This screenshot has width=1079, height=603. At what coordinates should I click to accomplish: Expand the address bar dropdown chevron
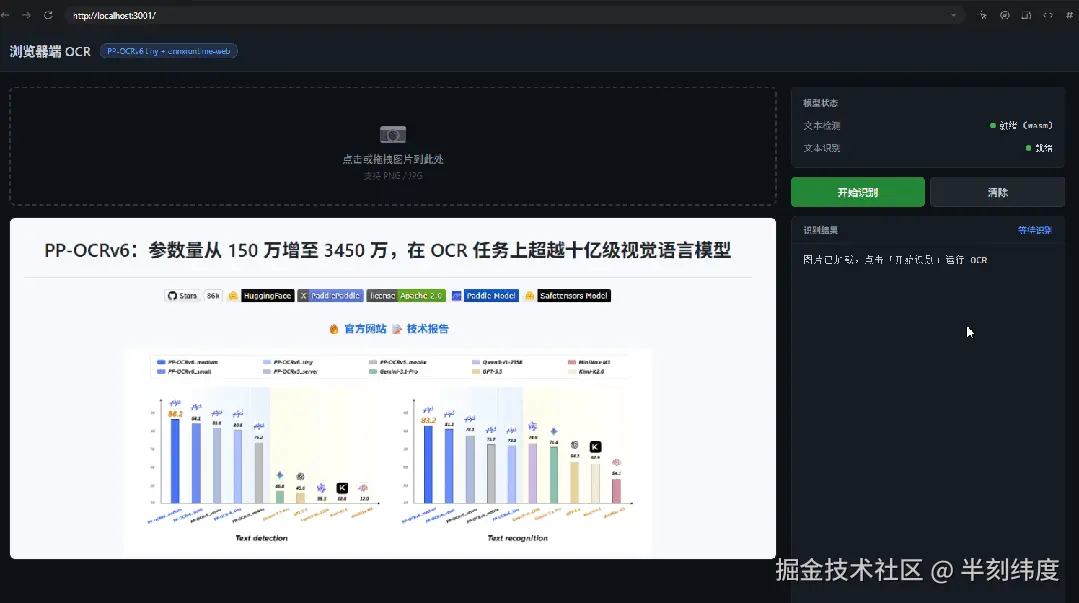(x=953, y=15)
